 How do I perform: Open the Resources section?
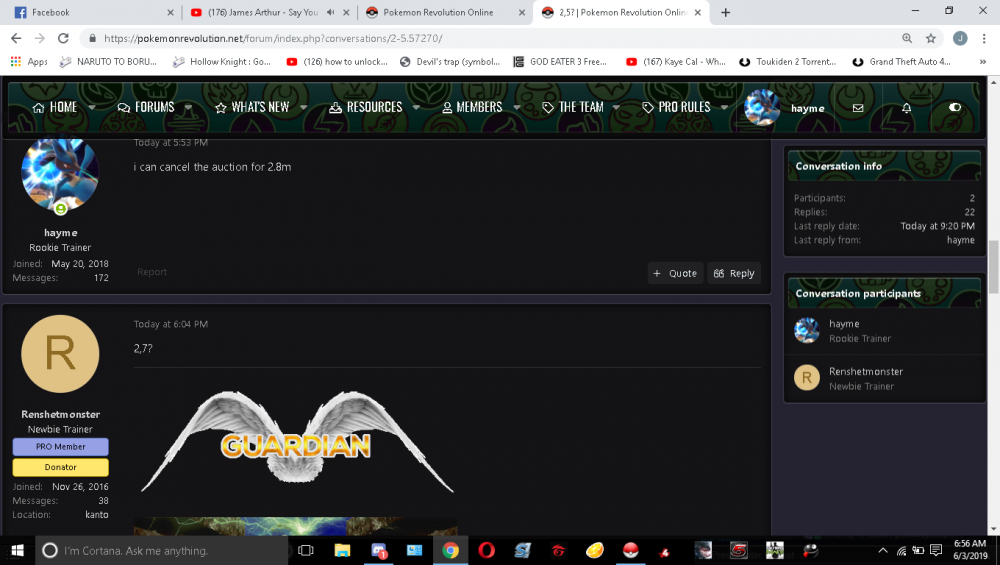tap(365, 107)
